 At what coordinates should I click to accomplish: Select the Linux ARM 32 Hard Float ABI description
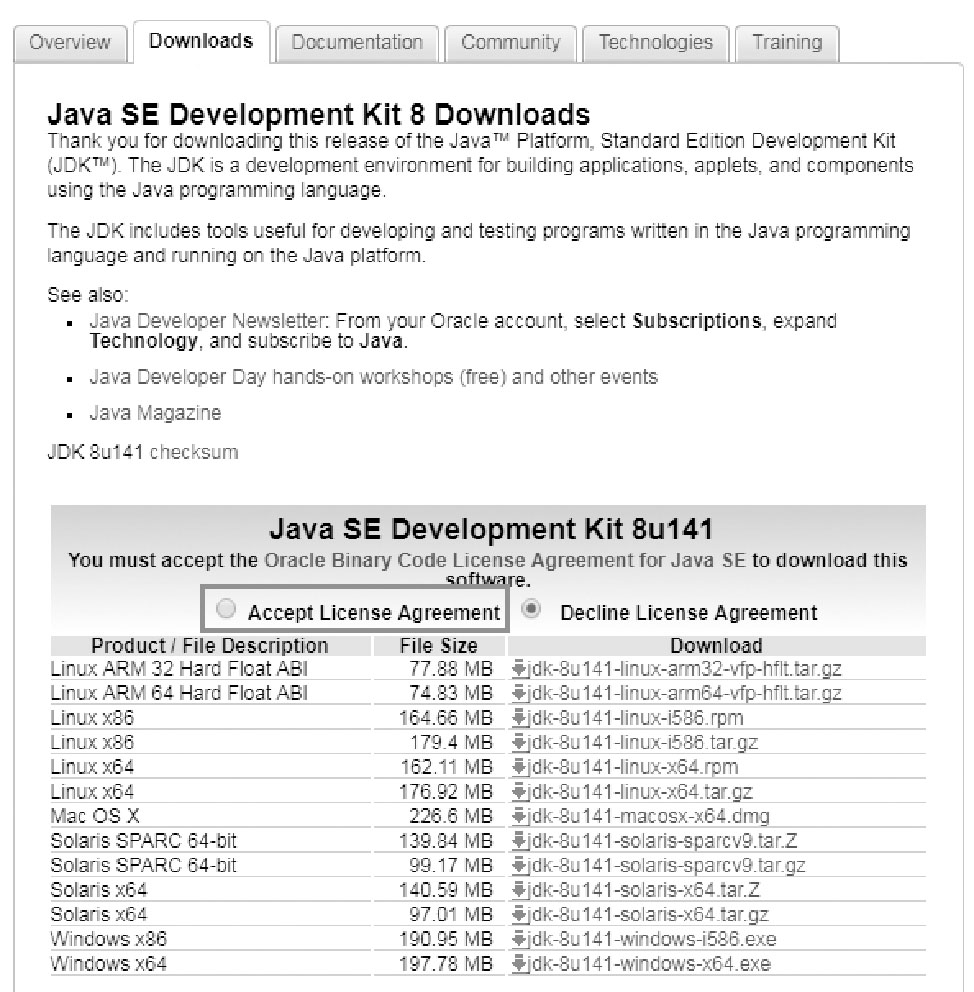(179, 669)
